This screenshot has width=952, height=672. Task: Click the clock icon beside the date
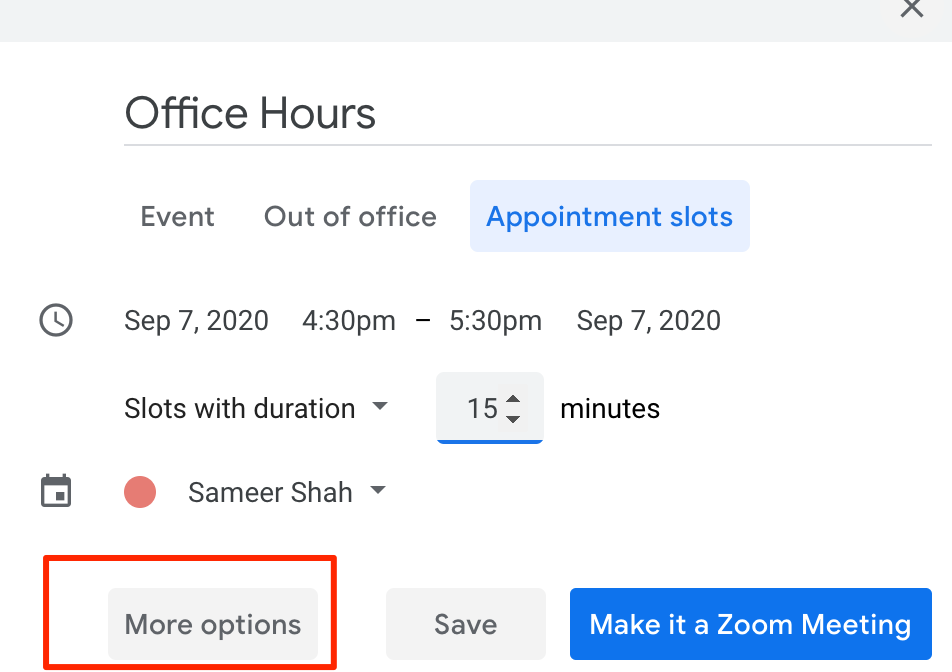56,320
